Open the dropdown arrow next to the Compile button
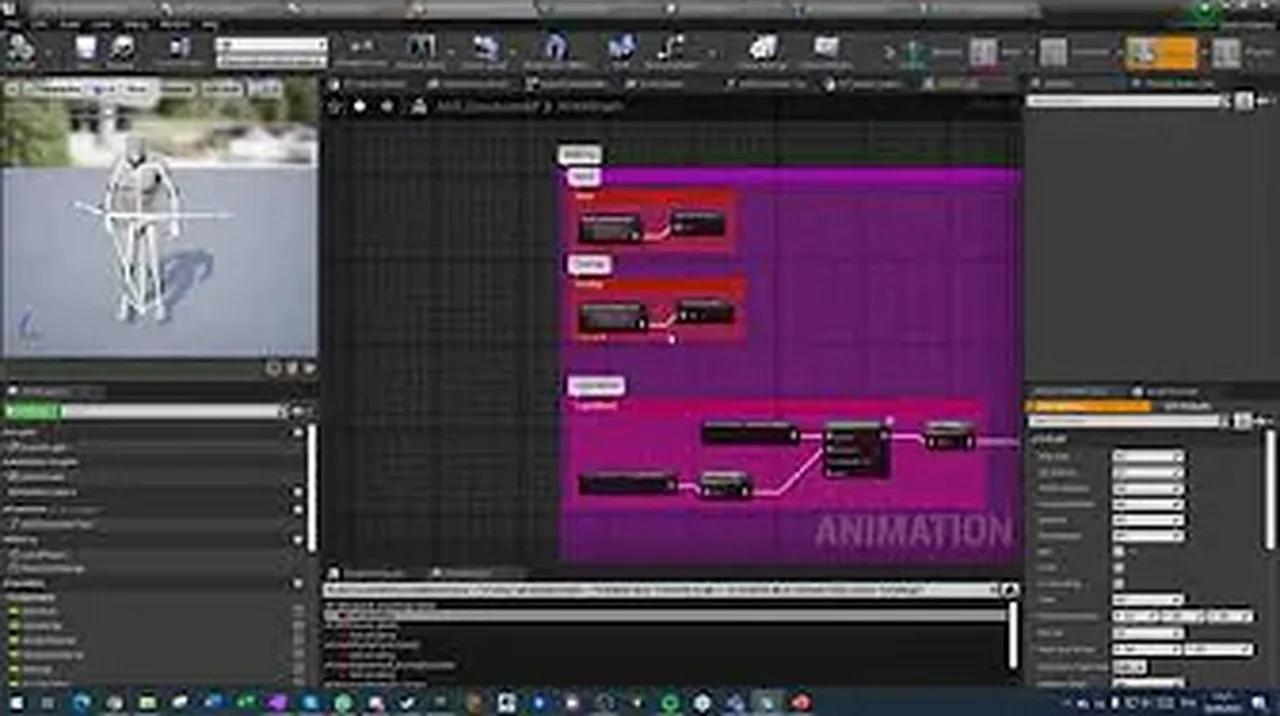The height and width of the screenshot is (716, 1280). click(x=48, y=52)
